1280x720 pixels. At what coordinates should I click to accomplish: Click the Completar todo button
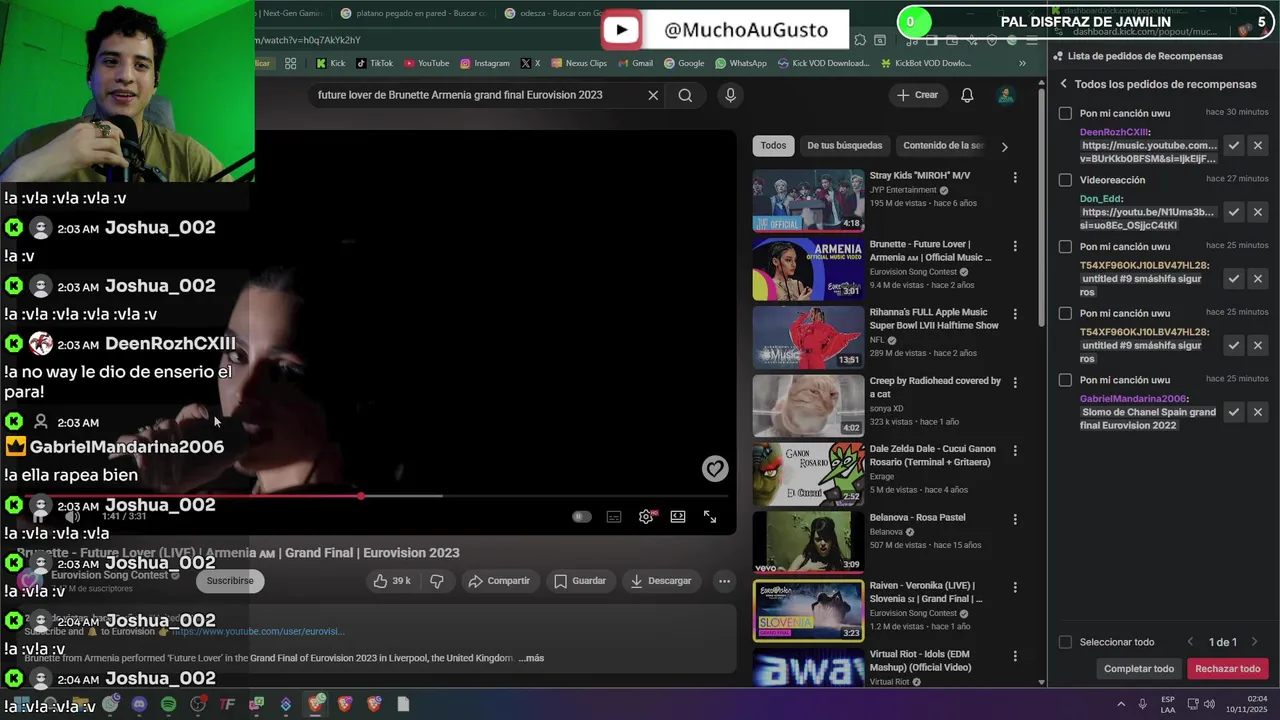point(1139,669)
